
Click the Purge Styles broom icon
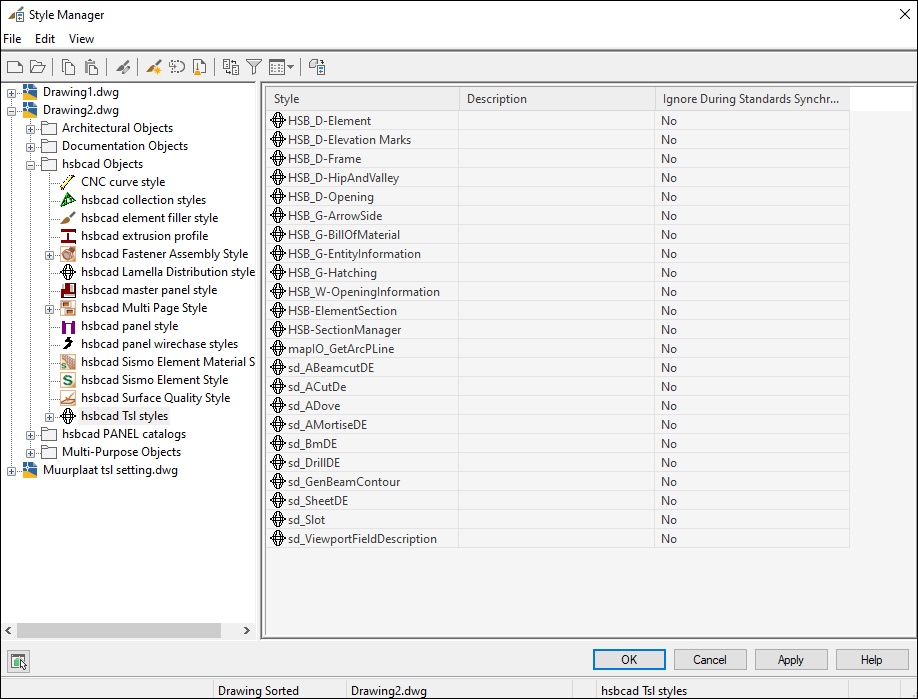200,67
